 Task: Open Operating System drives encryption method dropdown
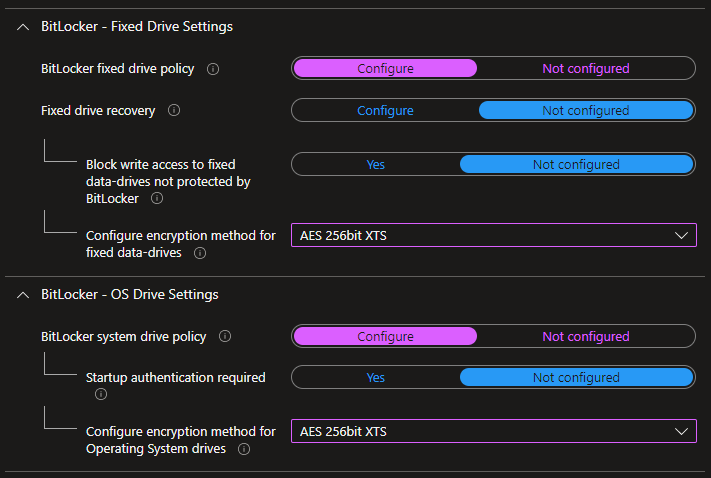pyautogui.click(x=493, y=432)
